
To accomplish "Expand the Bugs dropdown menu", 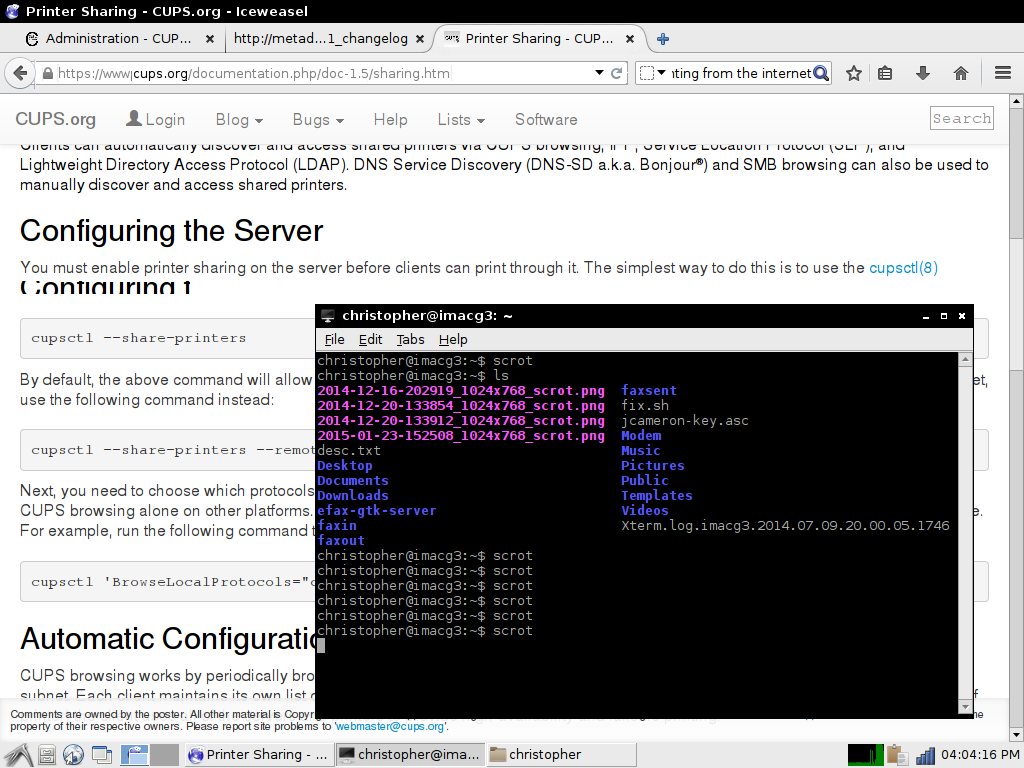I will (318, 119).
